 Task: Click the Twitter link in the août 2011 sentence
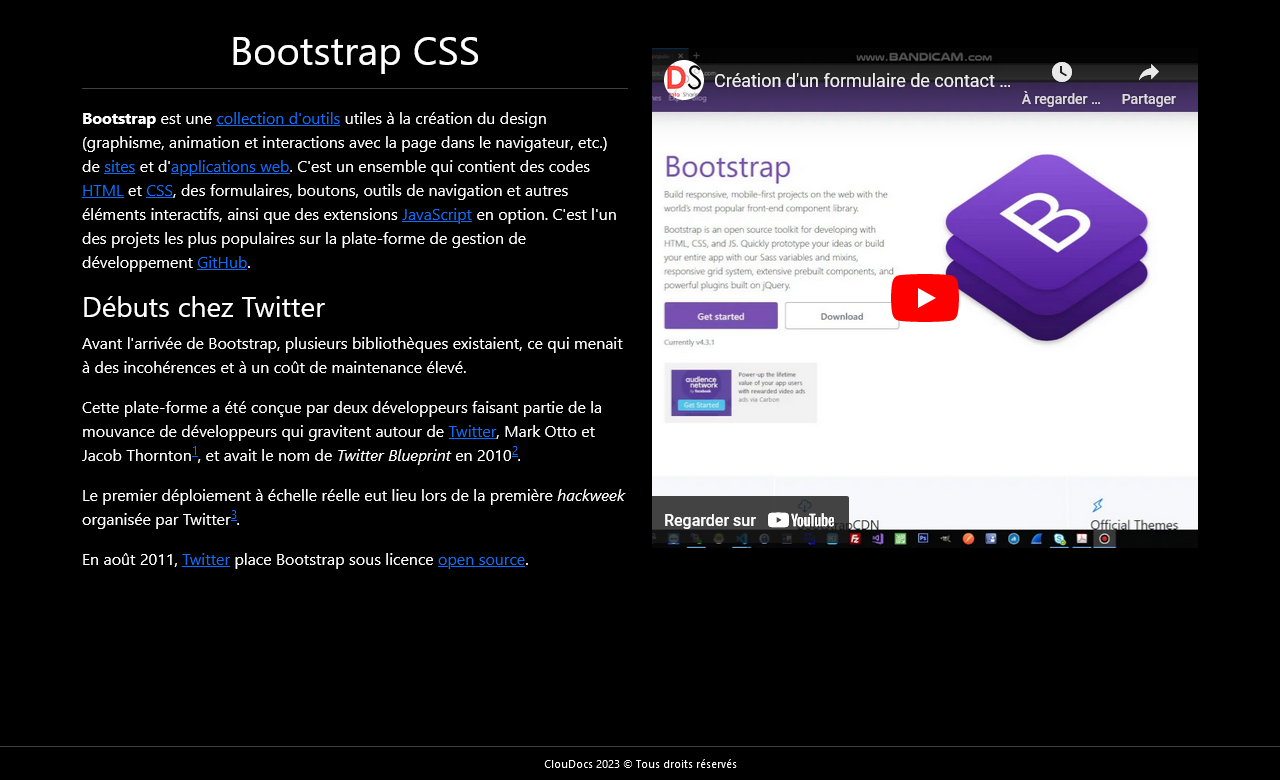pos(205,559)
